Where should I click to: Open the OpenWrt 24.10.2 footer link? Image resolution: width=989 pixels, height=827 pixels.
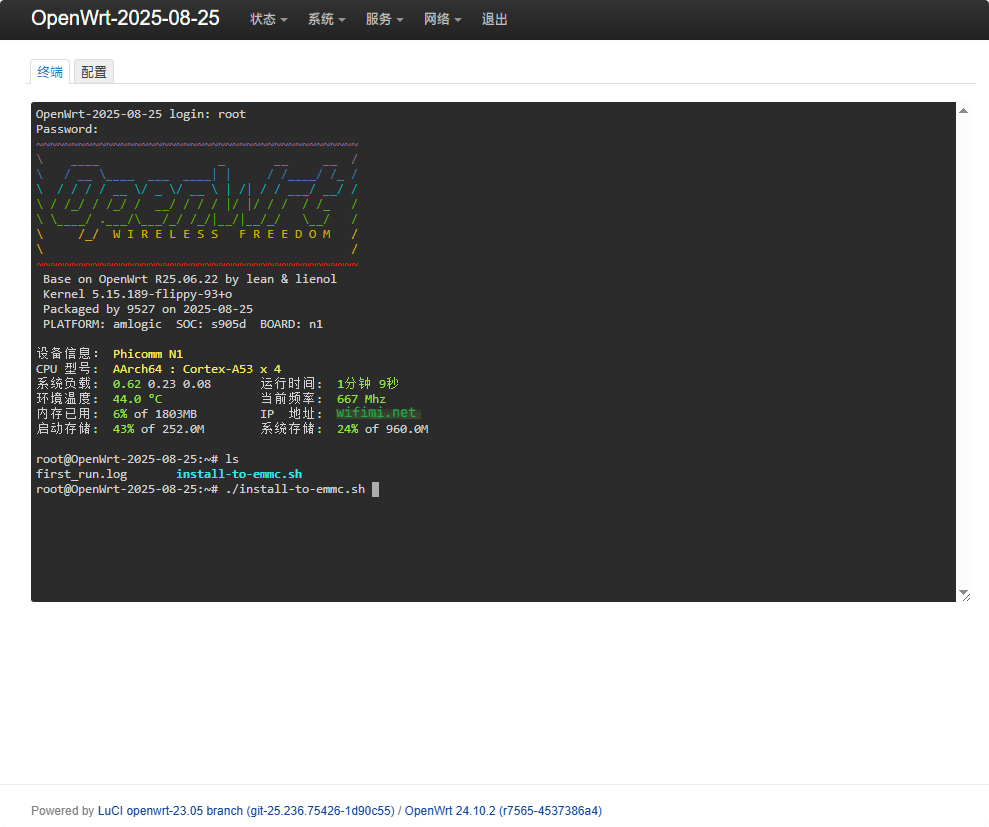coord(503,811)
